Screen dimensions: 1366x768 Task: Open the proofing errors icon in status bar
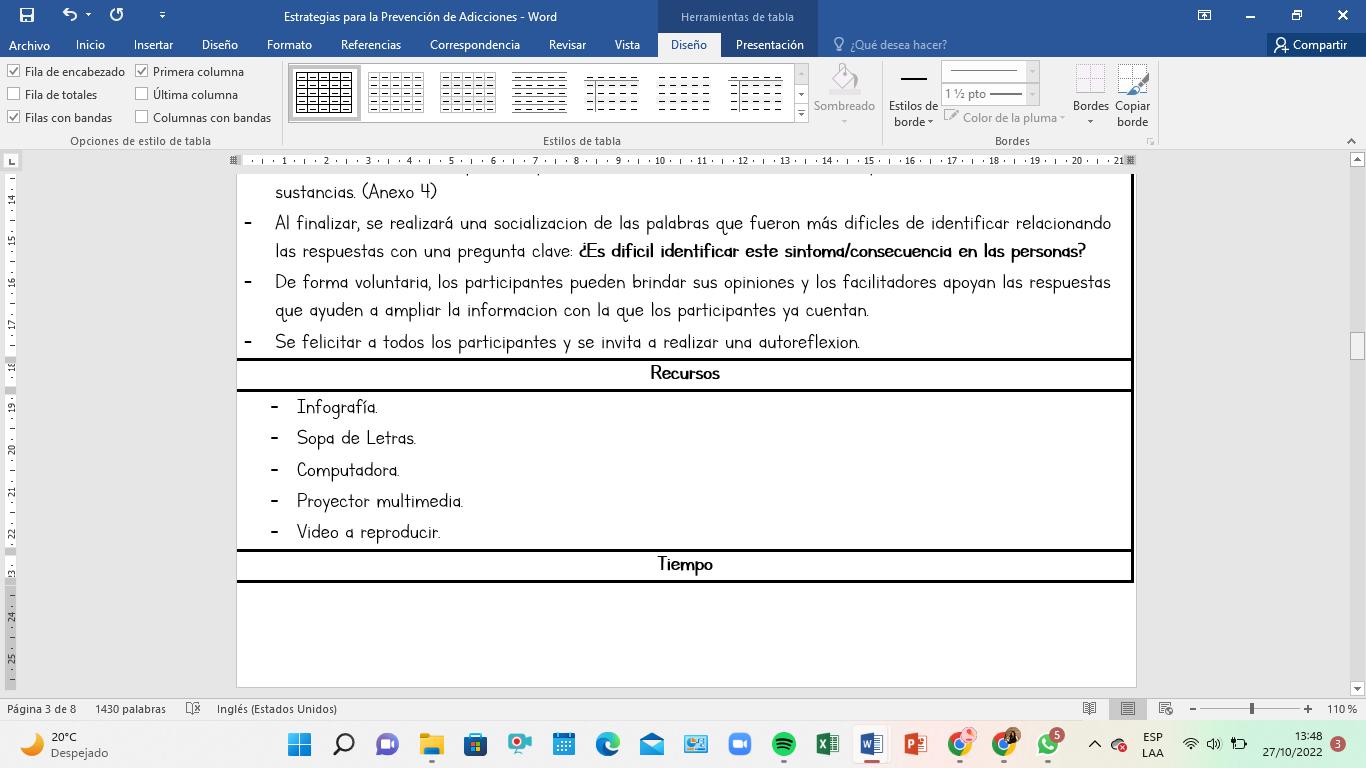[x=193, y=709]
